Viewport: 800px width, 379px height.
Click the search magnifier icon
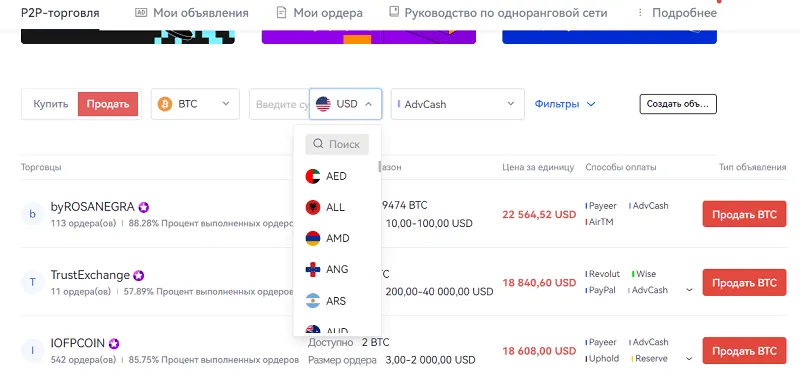point(318,144)
